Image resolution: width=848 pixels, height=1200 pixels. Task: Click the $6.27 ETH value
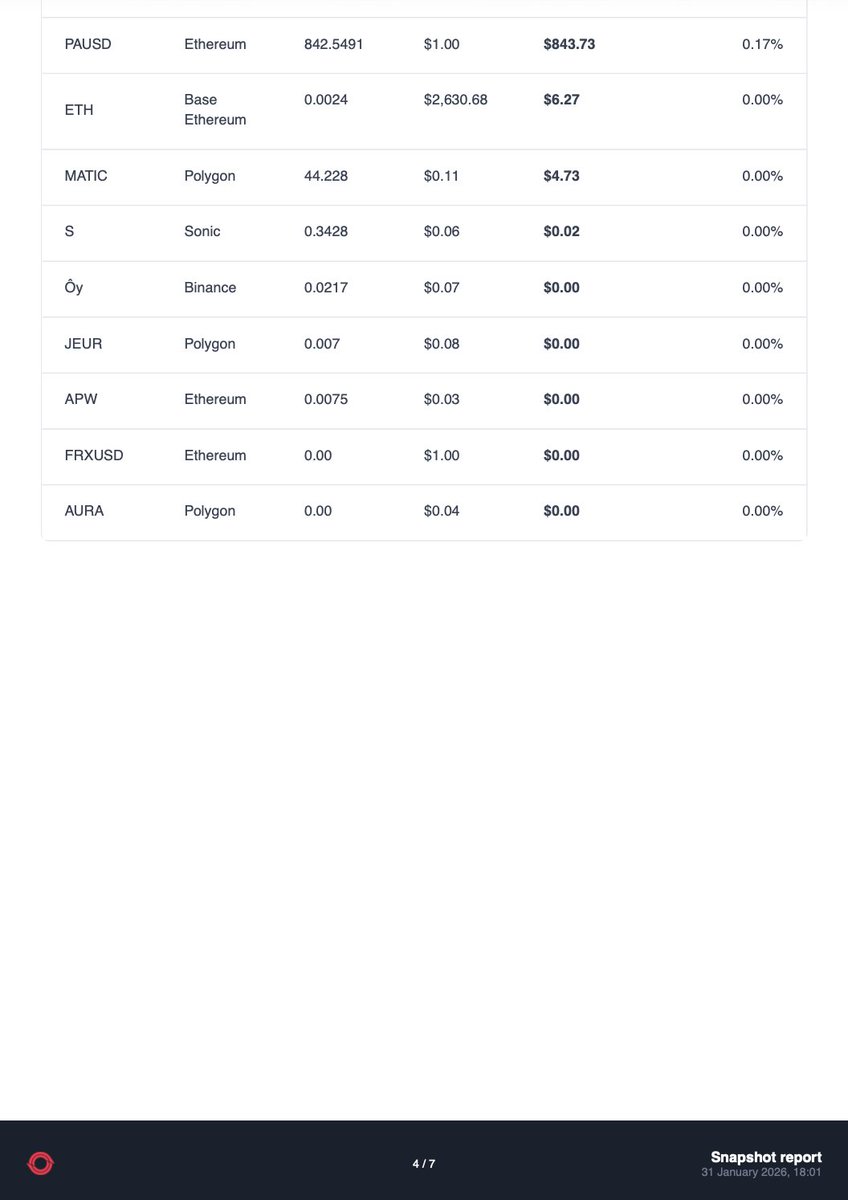tap(561, 100)
